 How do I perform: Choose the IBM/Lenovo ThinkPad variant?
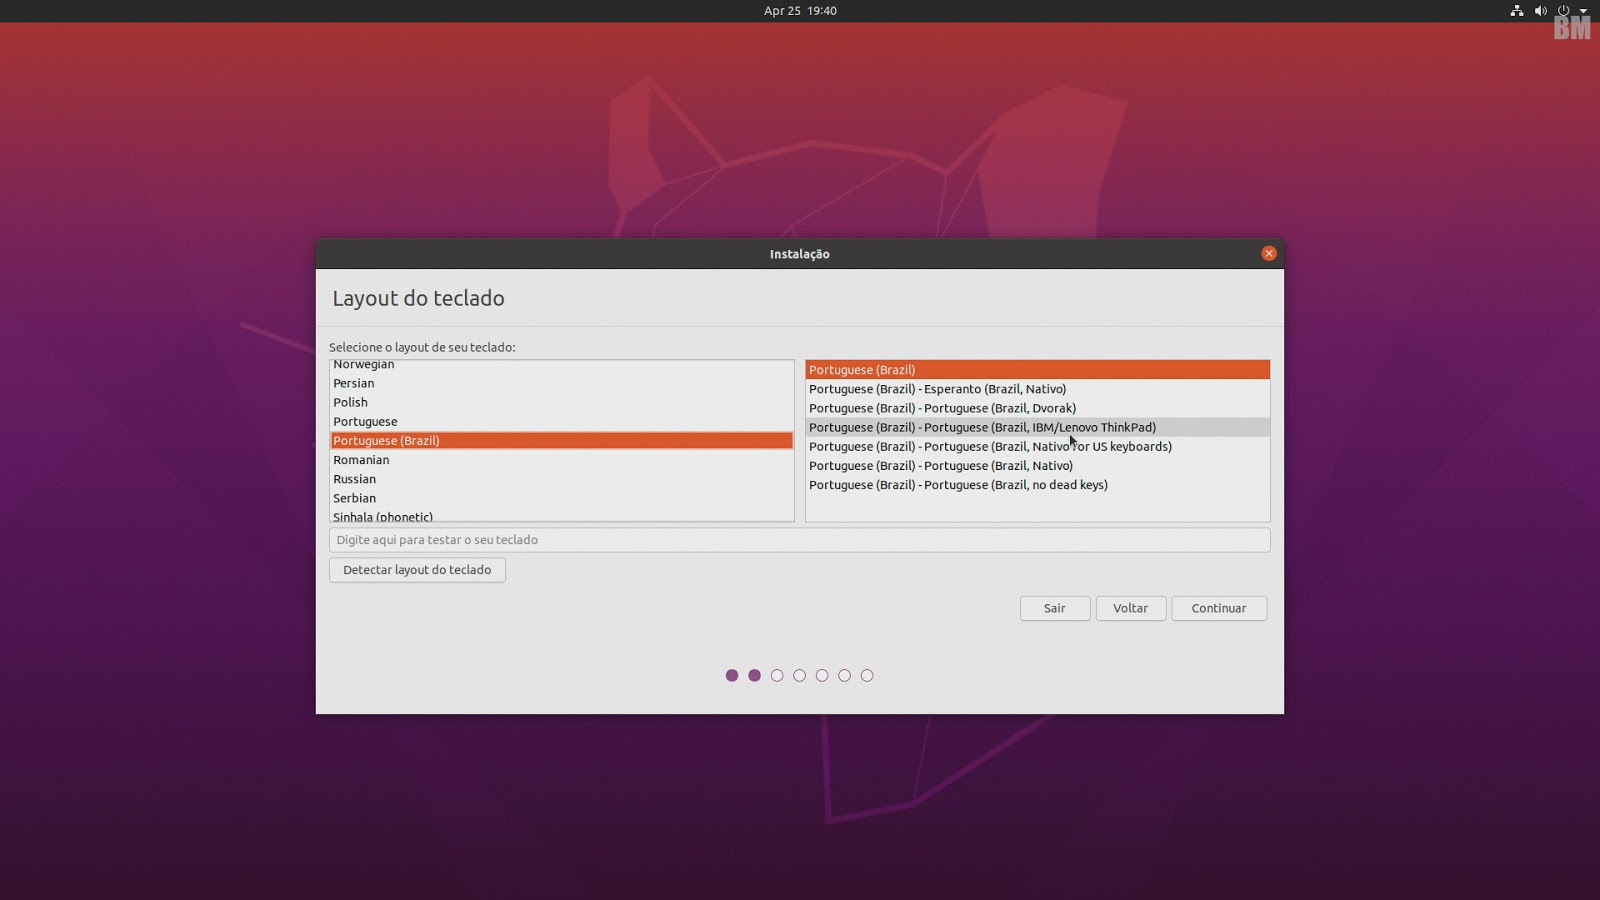point(982,427)
